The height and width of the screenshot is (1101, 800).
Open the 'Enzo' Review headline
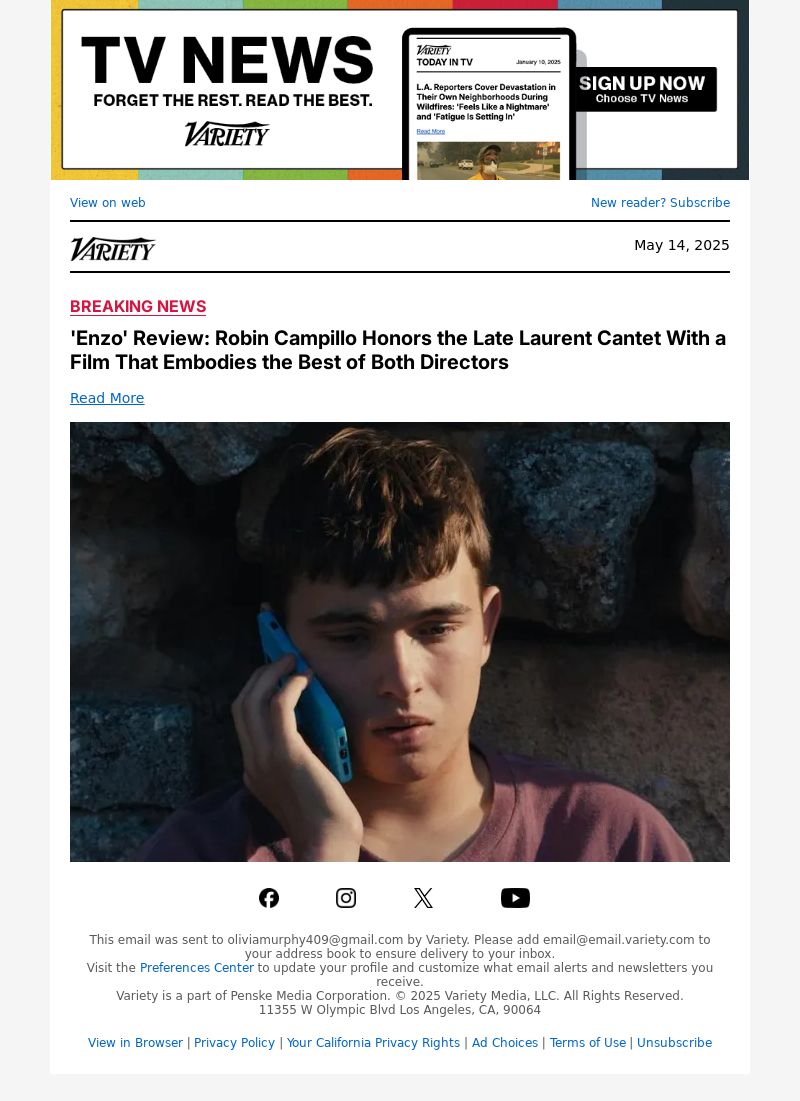[398, 350]
